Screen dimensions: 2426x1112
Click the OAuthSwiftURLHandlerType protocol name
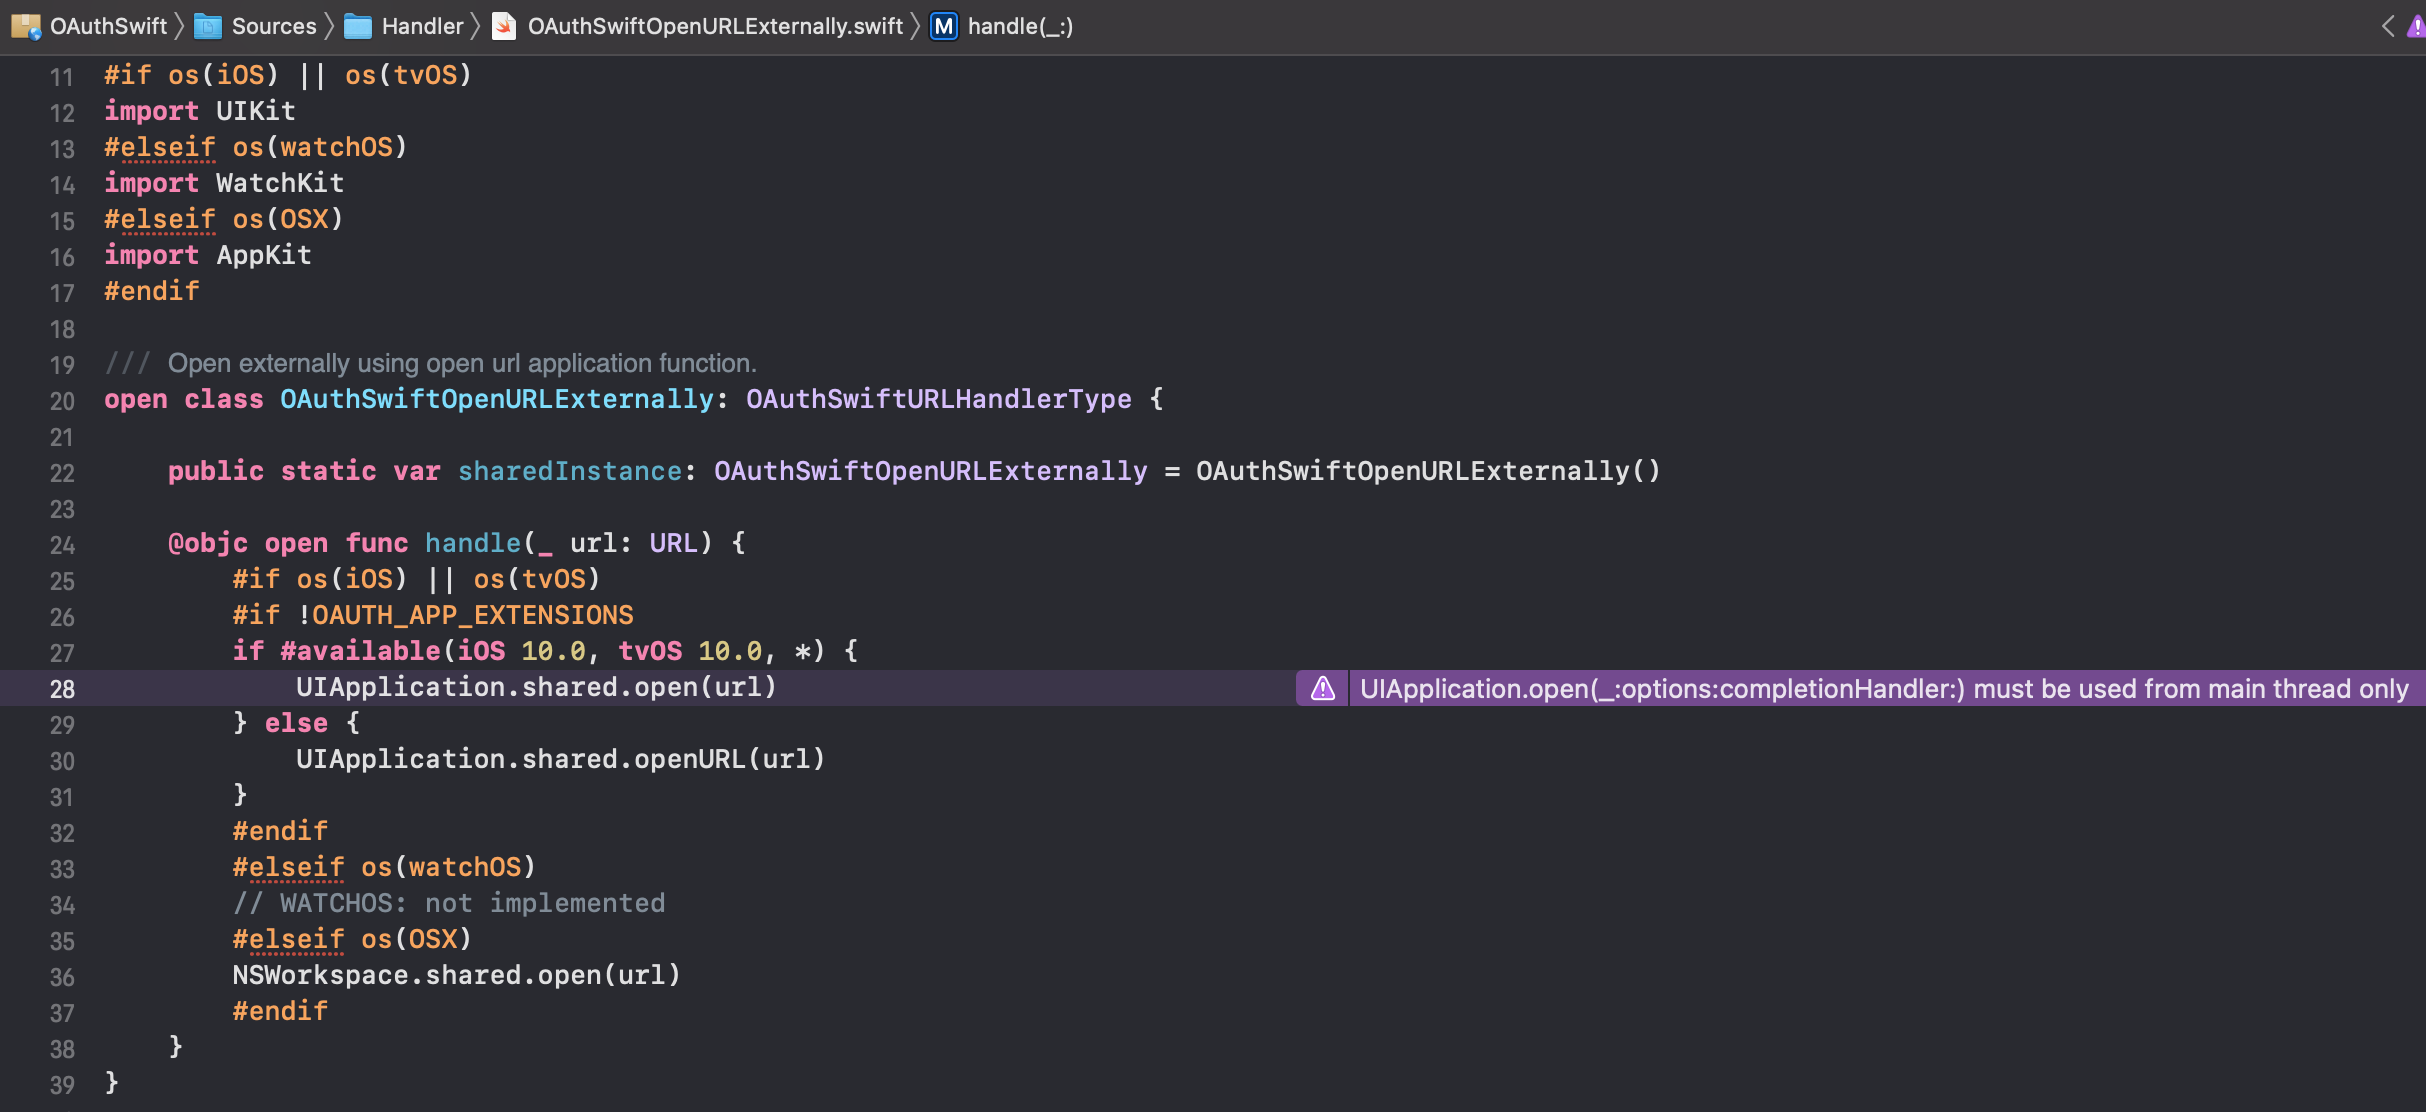click(x=938, y=399)
